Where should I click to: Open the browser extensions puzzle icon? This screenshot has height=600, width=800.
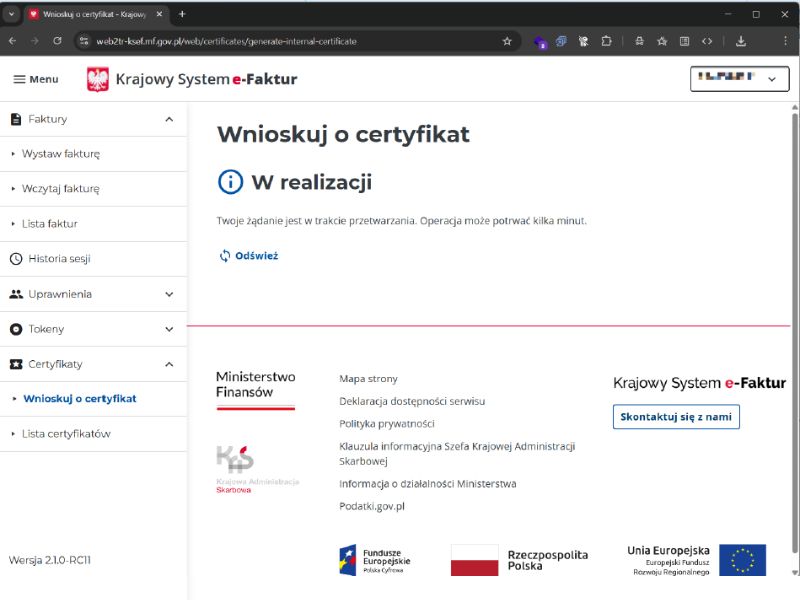(x=606, y=41)
